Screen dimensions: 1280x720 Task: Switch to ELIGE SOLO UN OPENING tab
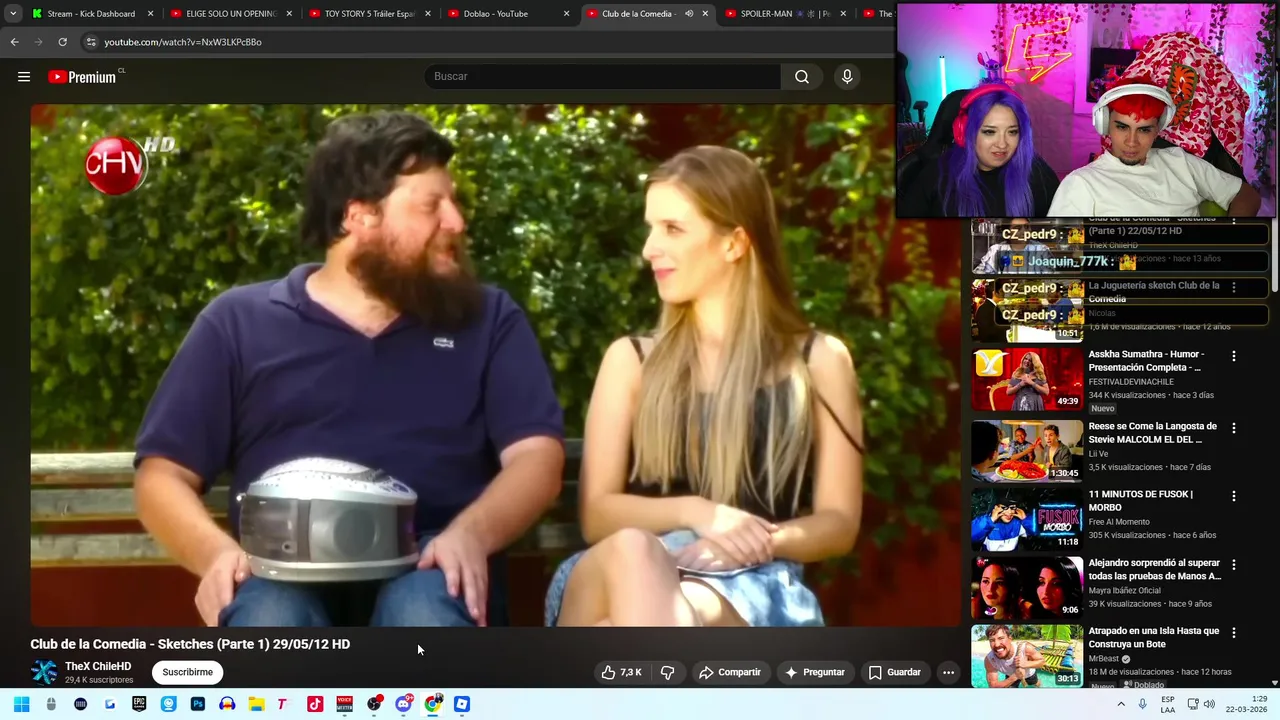point(231,14)
